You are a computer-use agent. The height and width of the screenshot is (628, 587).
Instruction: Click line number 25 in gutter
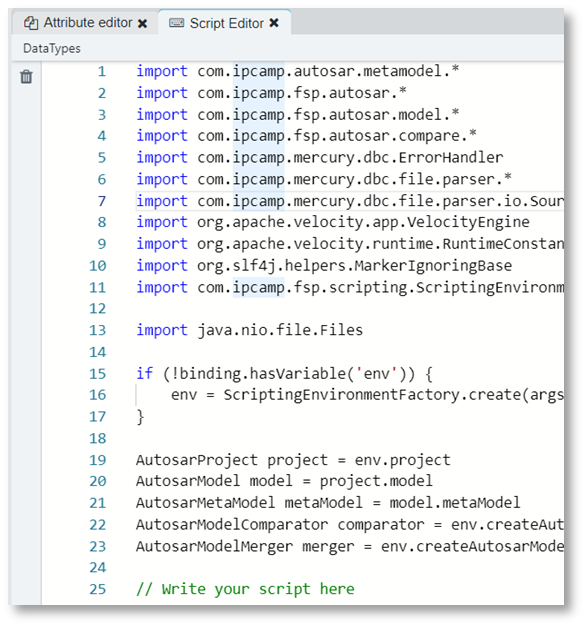[98, 589]
